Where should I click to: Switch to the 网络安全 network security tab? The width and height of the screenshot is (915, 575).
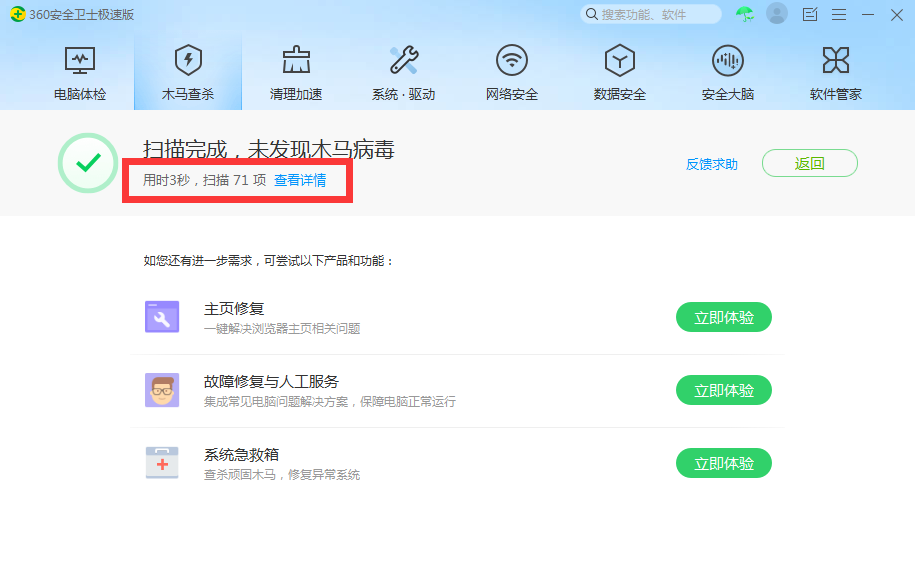tap(512, 74)
